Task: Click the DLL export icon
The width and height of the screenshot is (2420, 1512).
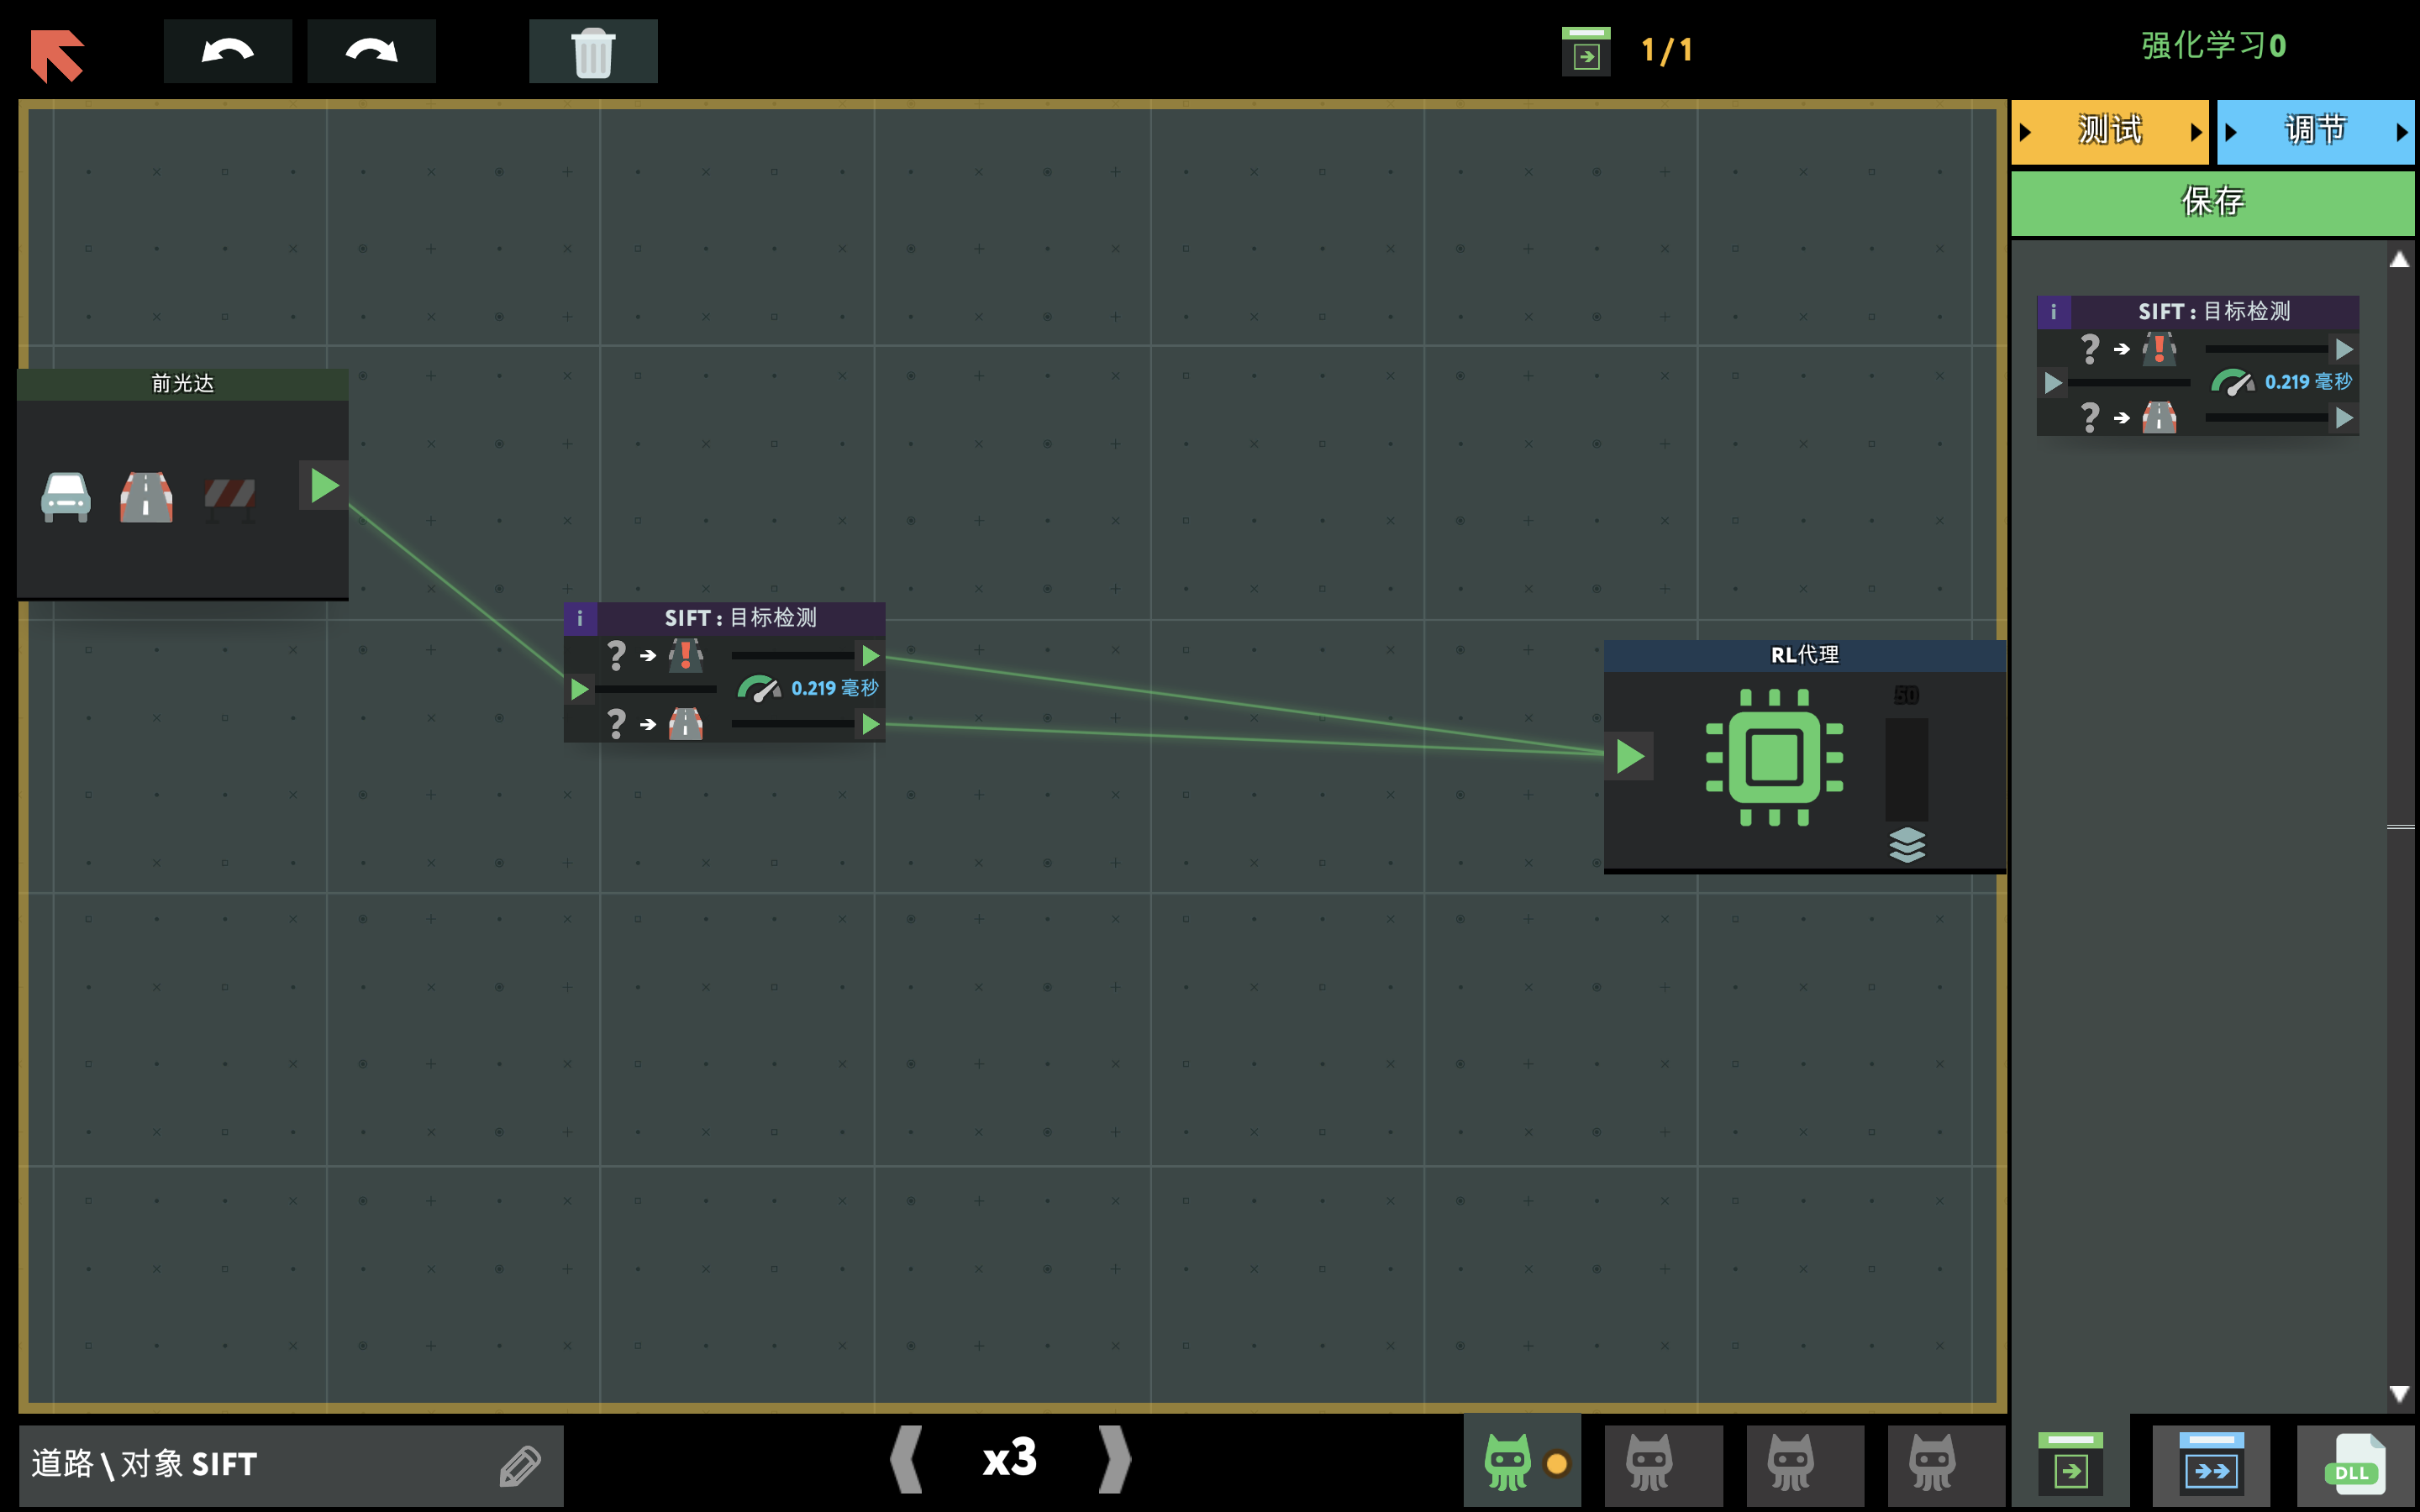Action: pyautogui.click(x=2355, y=1465)
